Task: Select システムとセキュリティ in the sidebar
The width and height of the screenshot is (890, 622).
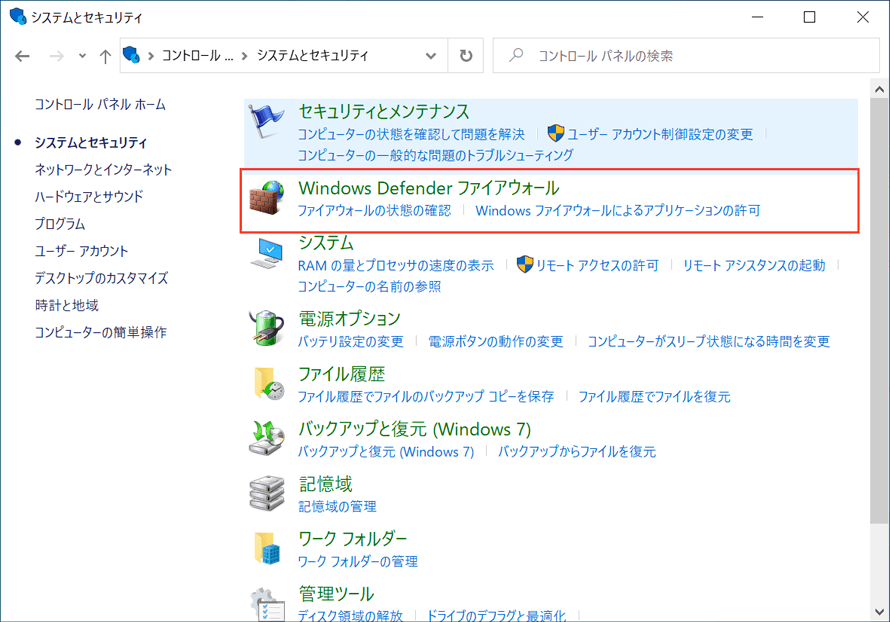Action: (91, 142)
